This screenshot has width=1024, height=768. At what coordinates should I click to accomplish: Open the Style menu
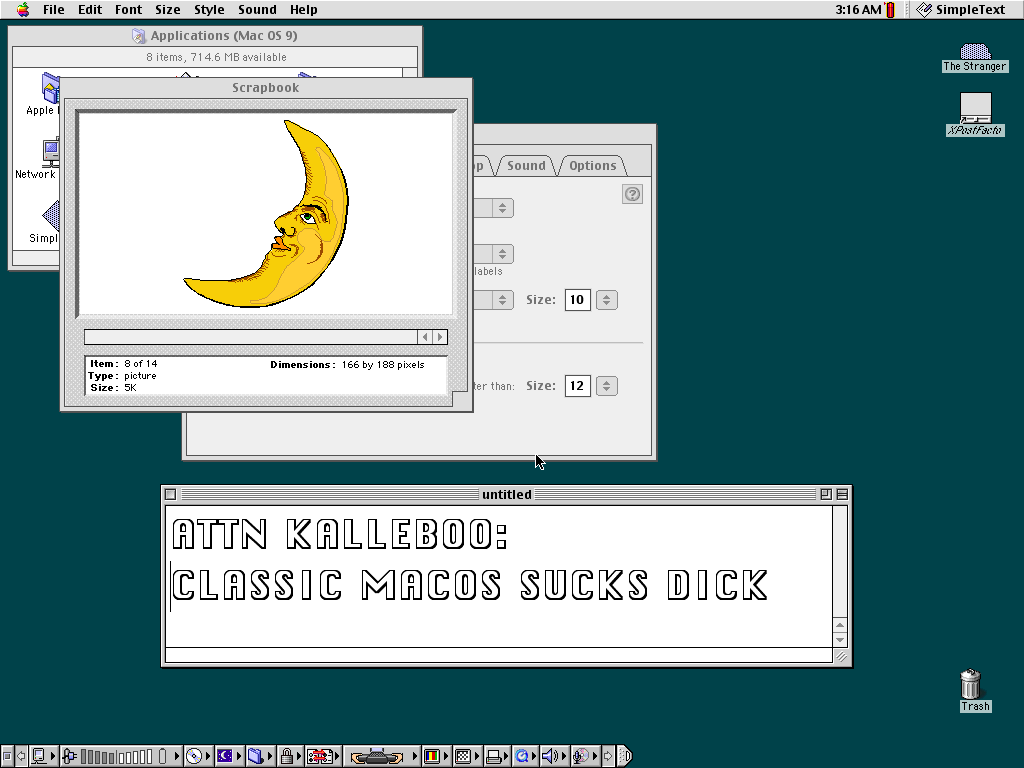(x=209, y=10)
